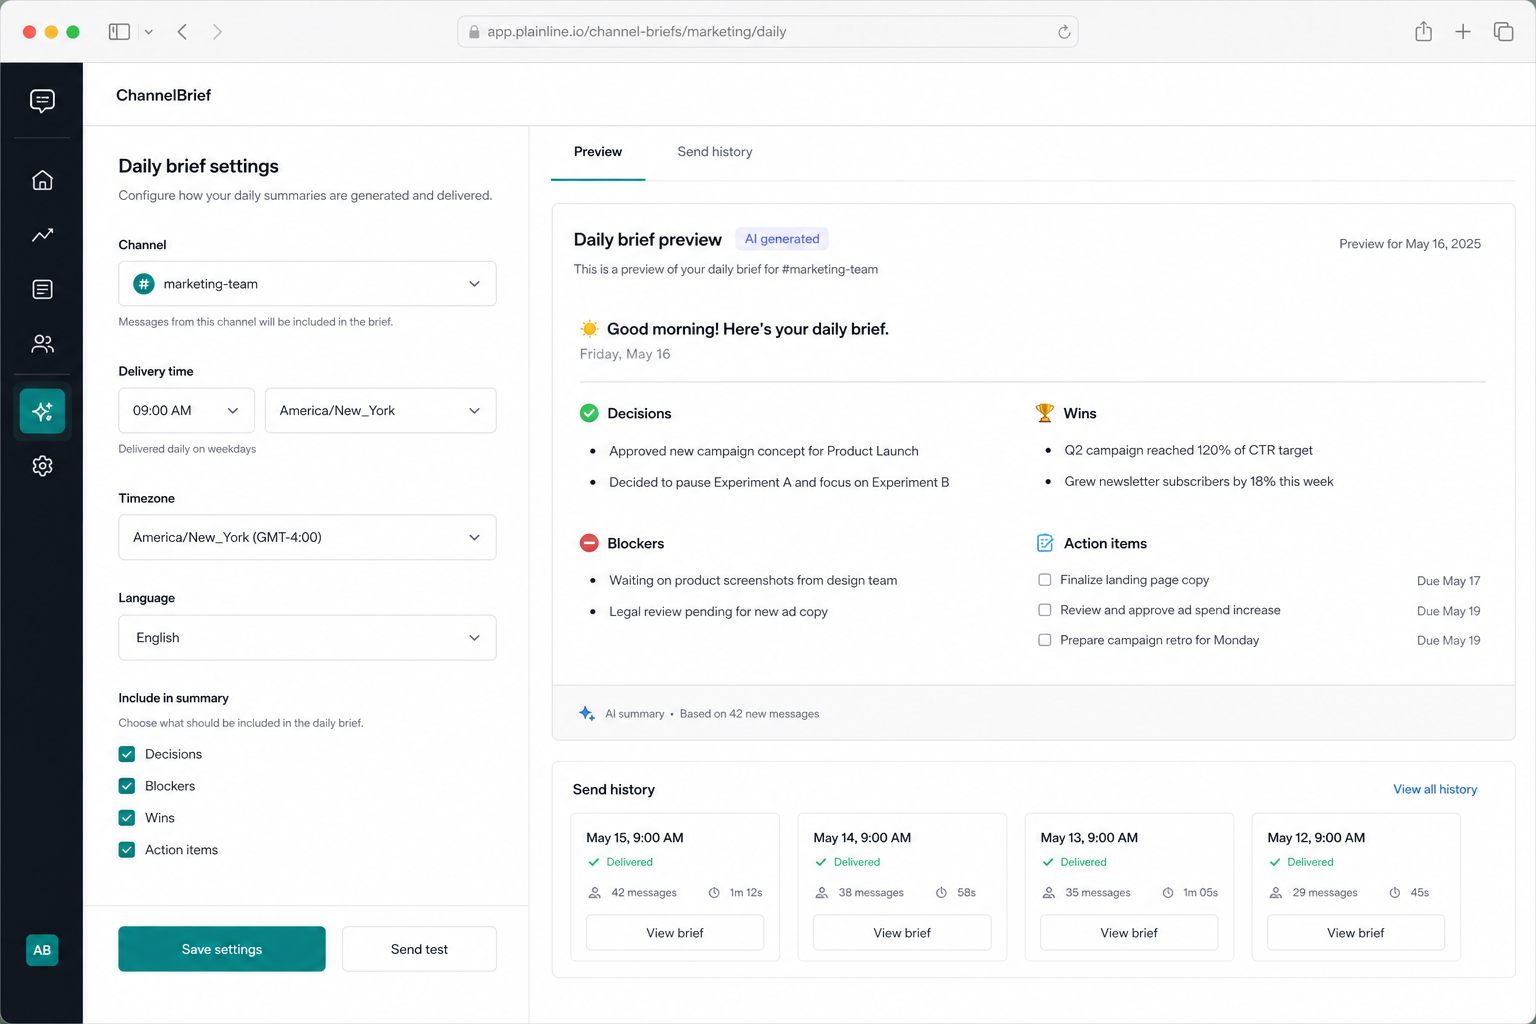Click the duration clock icon on May 15 card
This screenshot has width=1536, height=1024.
click(714, 892)
